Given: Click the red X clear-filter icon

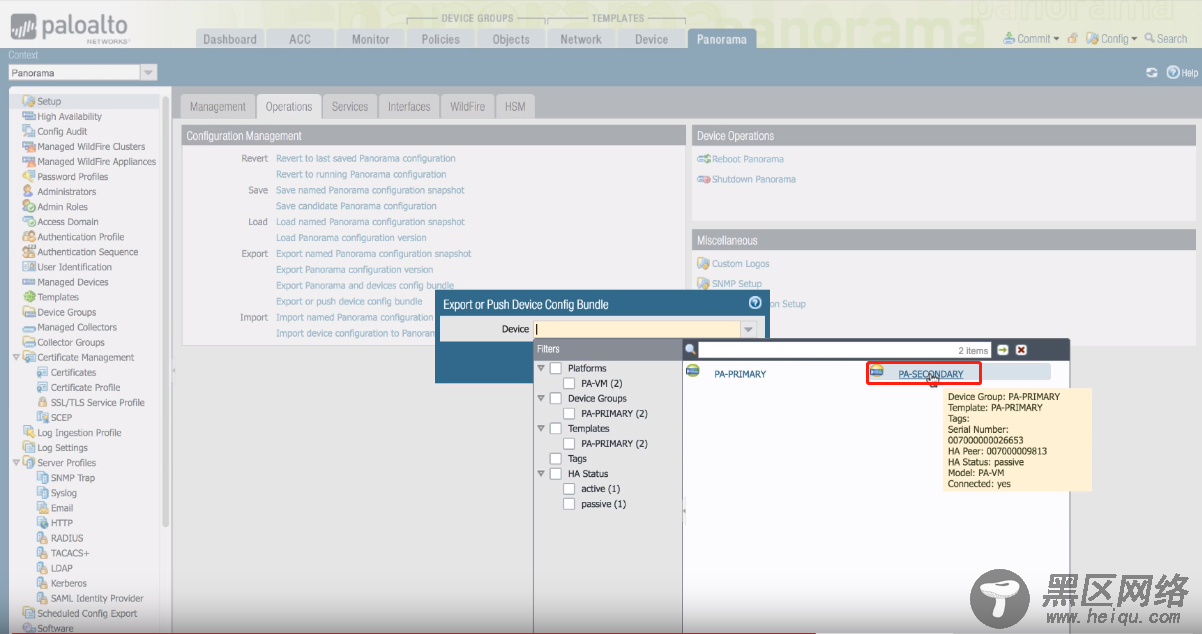Looking at the screenshot, I should tap(1021, 350).
